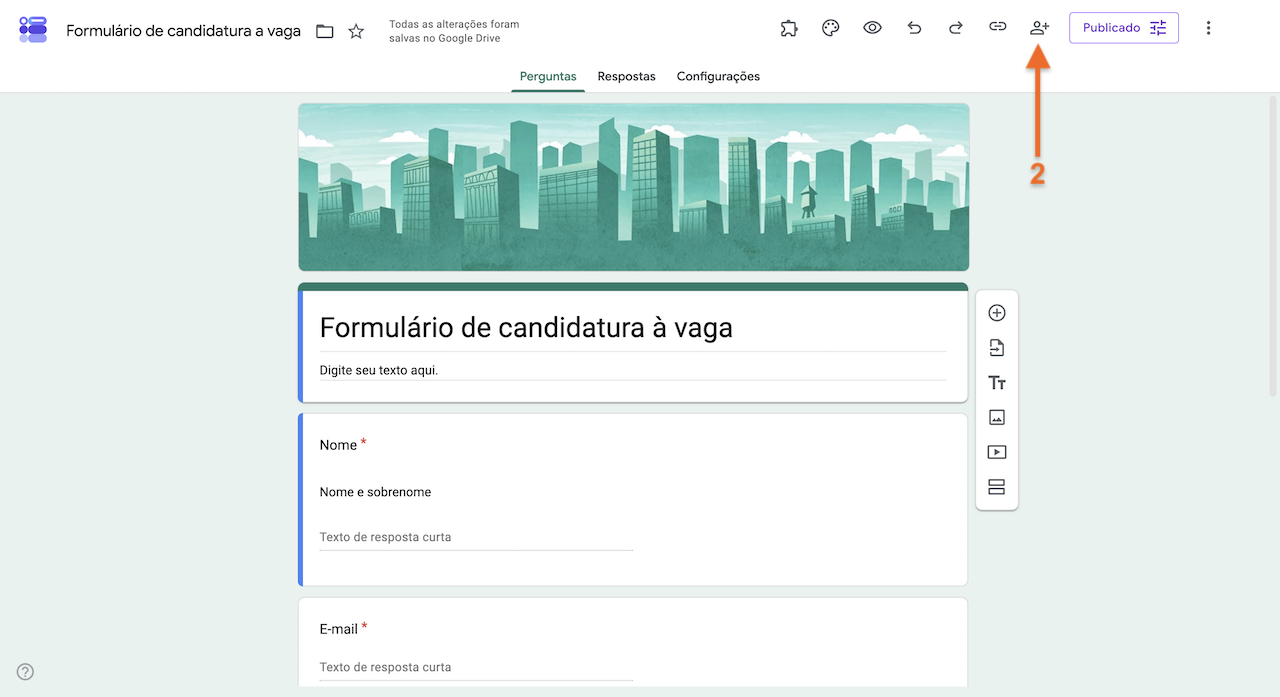Select the E-mail question title

[x=338, y=629]
